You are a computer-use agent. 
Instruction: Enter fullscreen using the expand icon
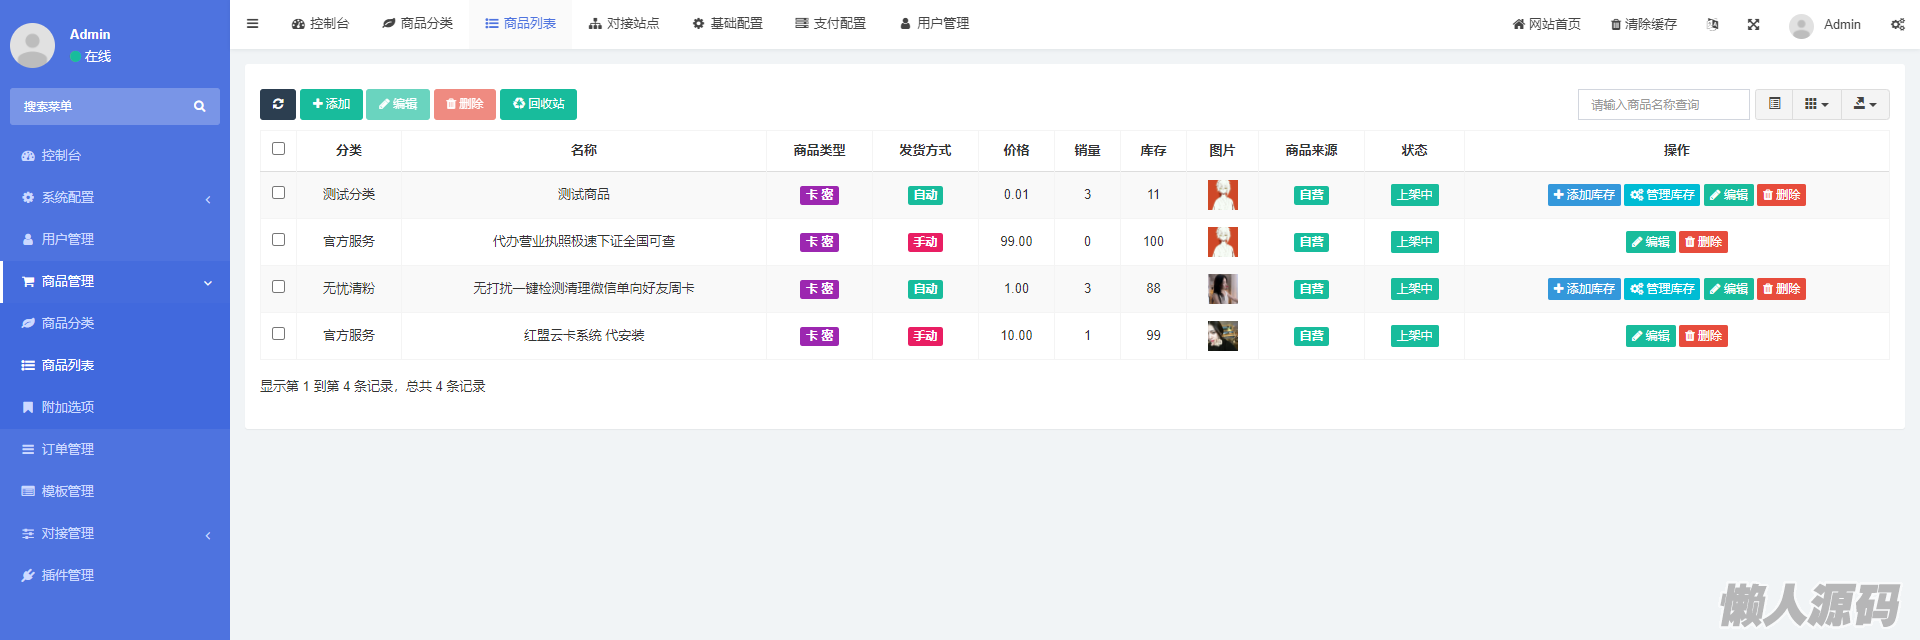(1753, 24)
